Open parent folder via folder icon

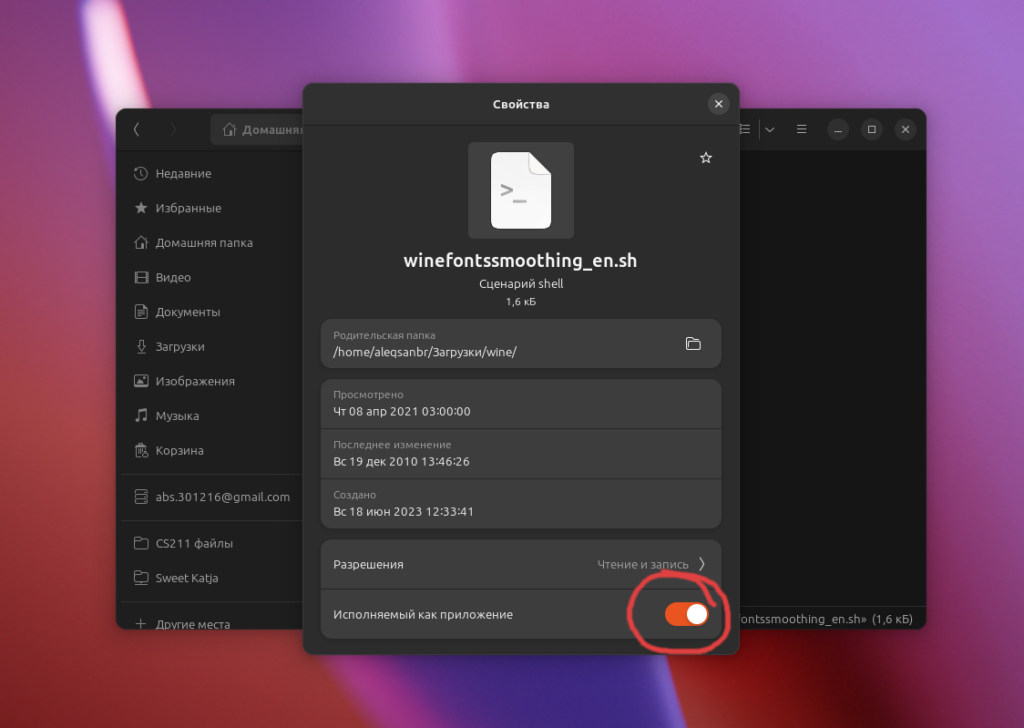pyautogui.click(x=693, y=344)
